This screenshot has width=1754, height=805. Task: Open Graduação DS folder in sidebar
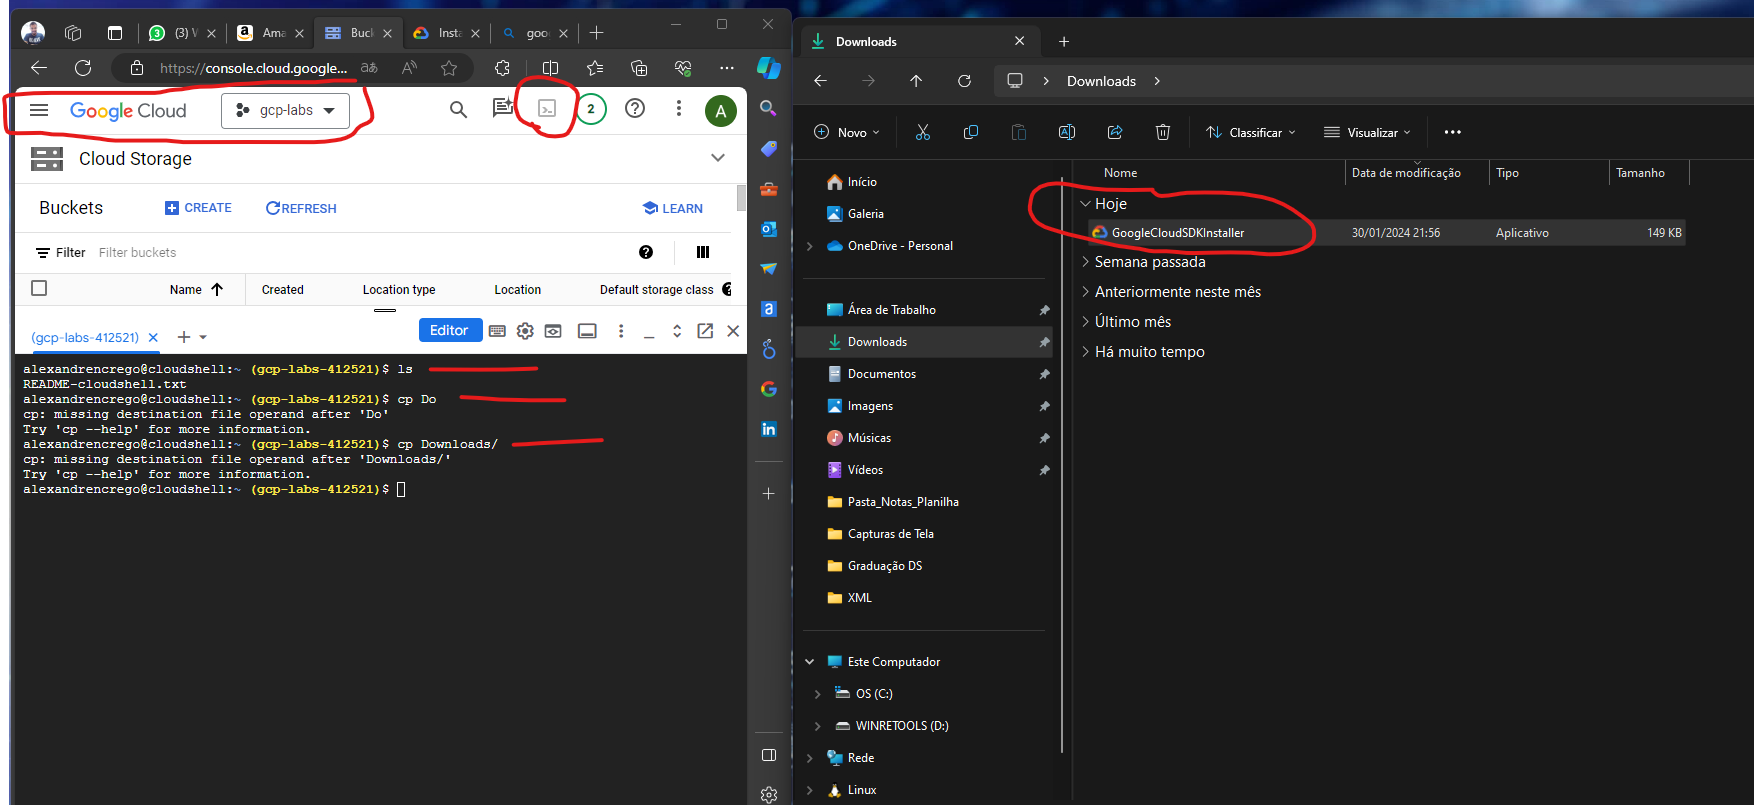click(x=884, y=566)
